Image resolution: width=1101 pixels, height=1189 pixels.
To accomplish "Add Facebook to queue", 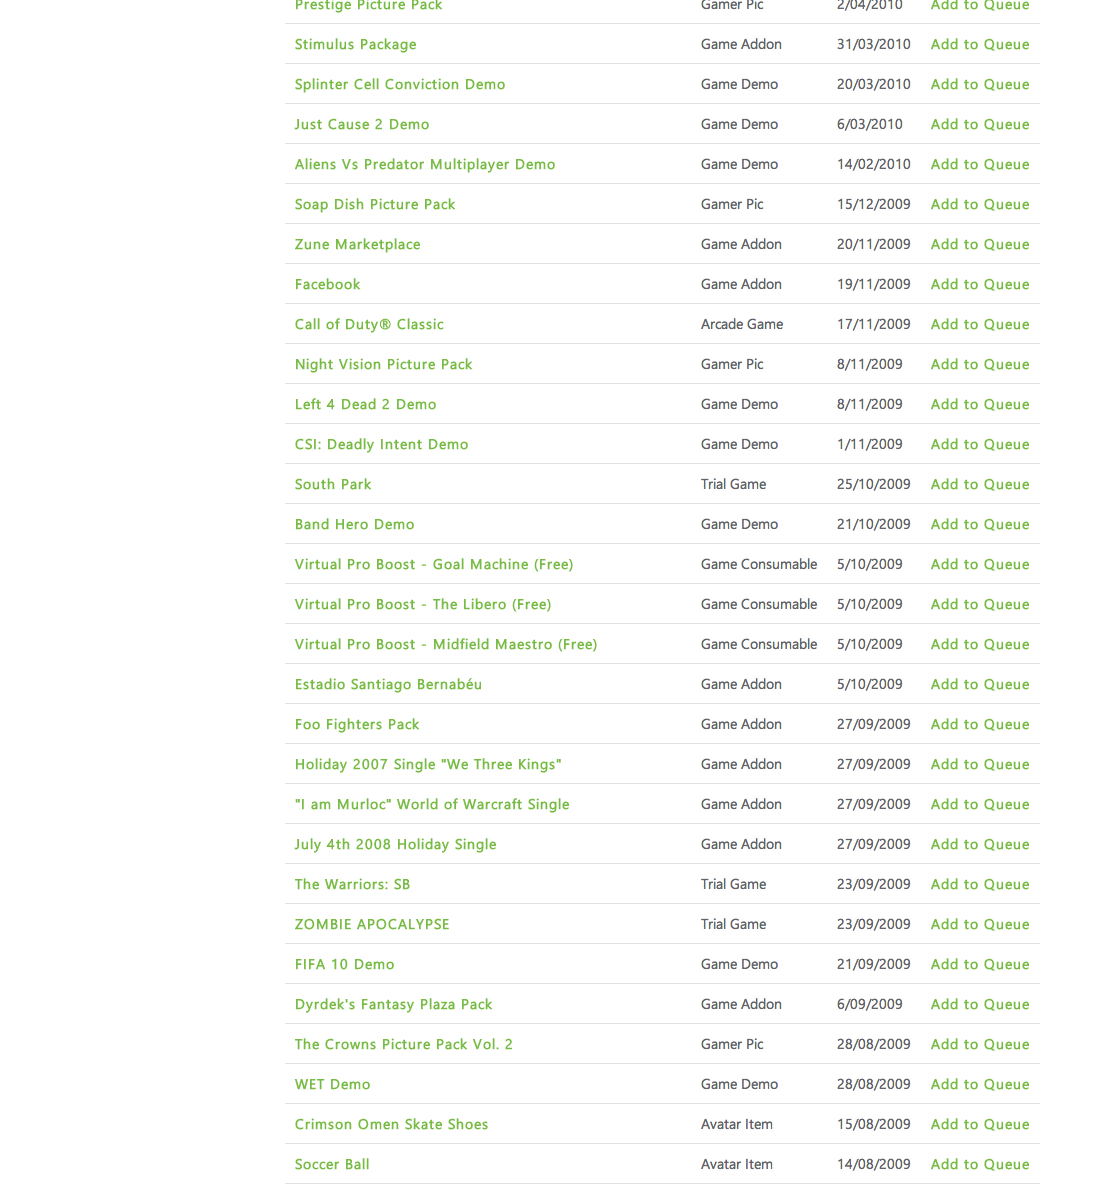I will 980,284.
